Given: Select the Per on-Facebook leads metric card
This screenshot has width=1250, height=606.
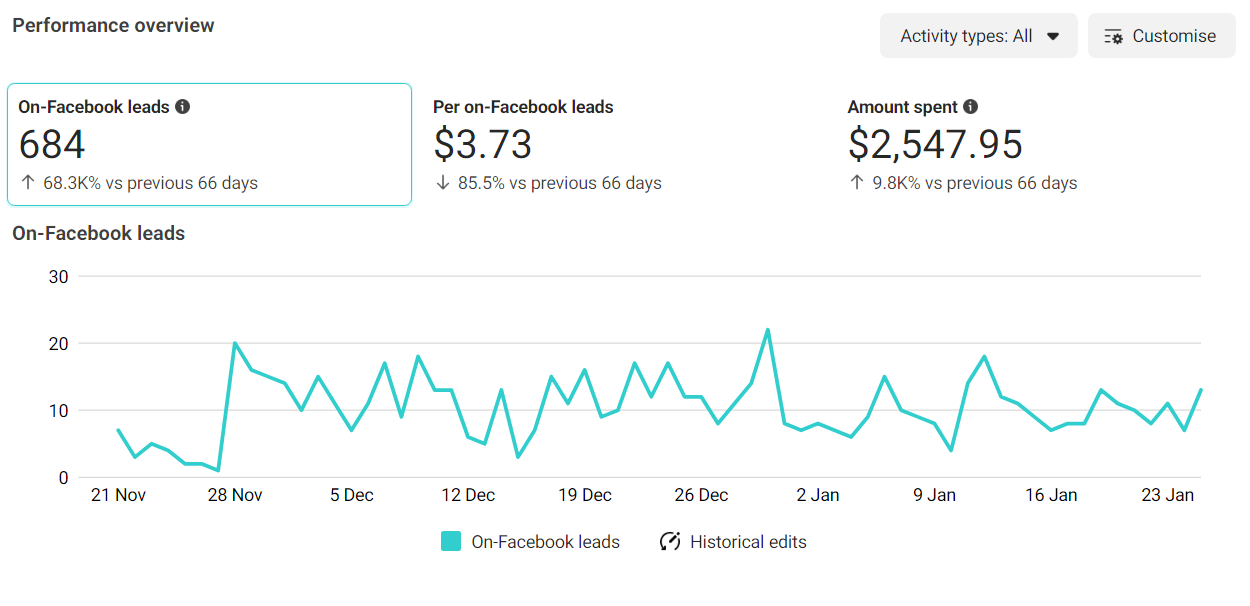Looking at the screenshot, I should (620, 145).
